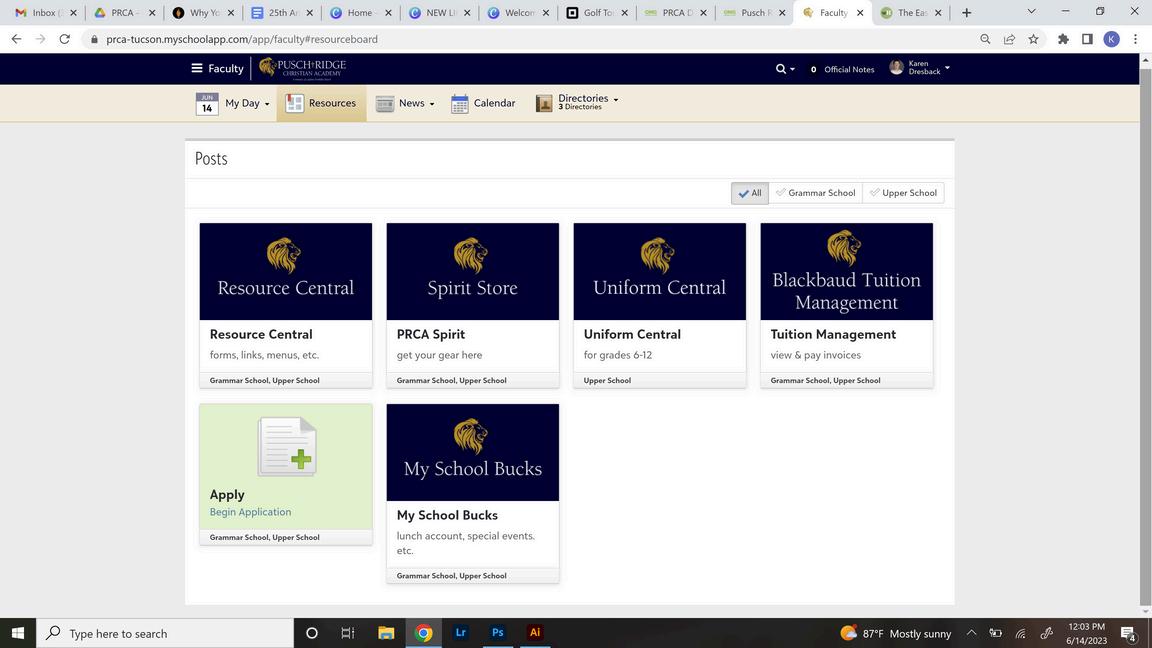Open the Windows Start menu
Image resolution: width=1152 pixels, height=648 pixels.
18,633
